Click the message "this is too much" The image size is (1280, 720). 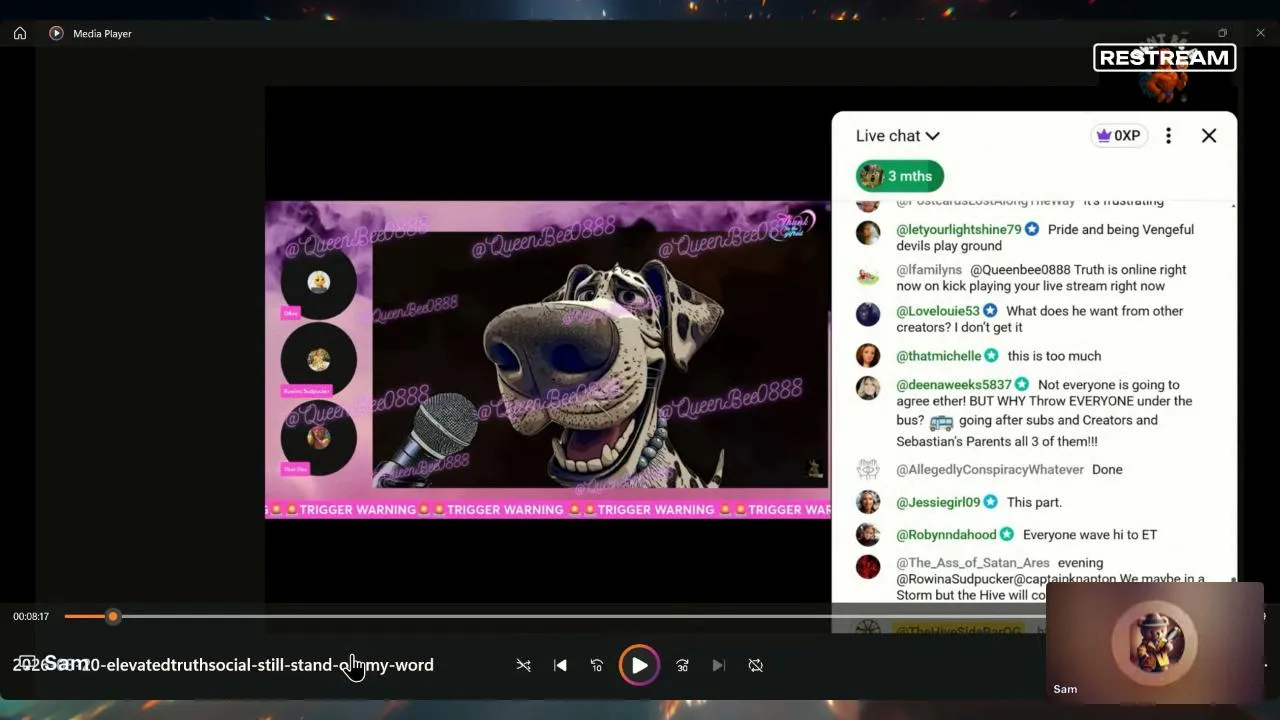pyautogui.click(x=1054, y=356)
